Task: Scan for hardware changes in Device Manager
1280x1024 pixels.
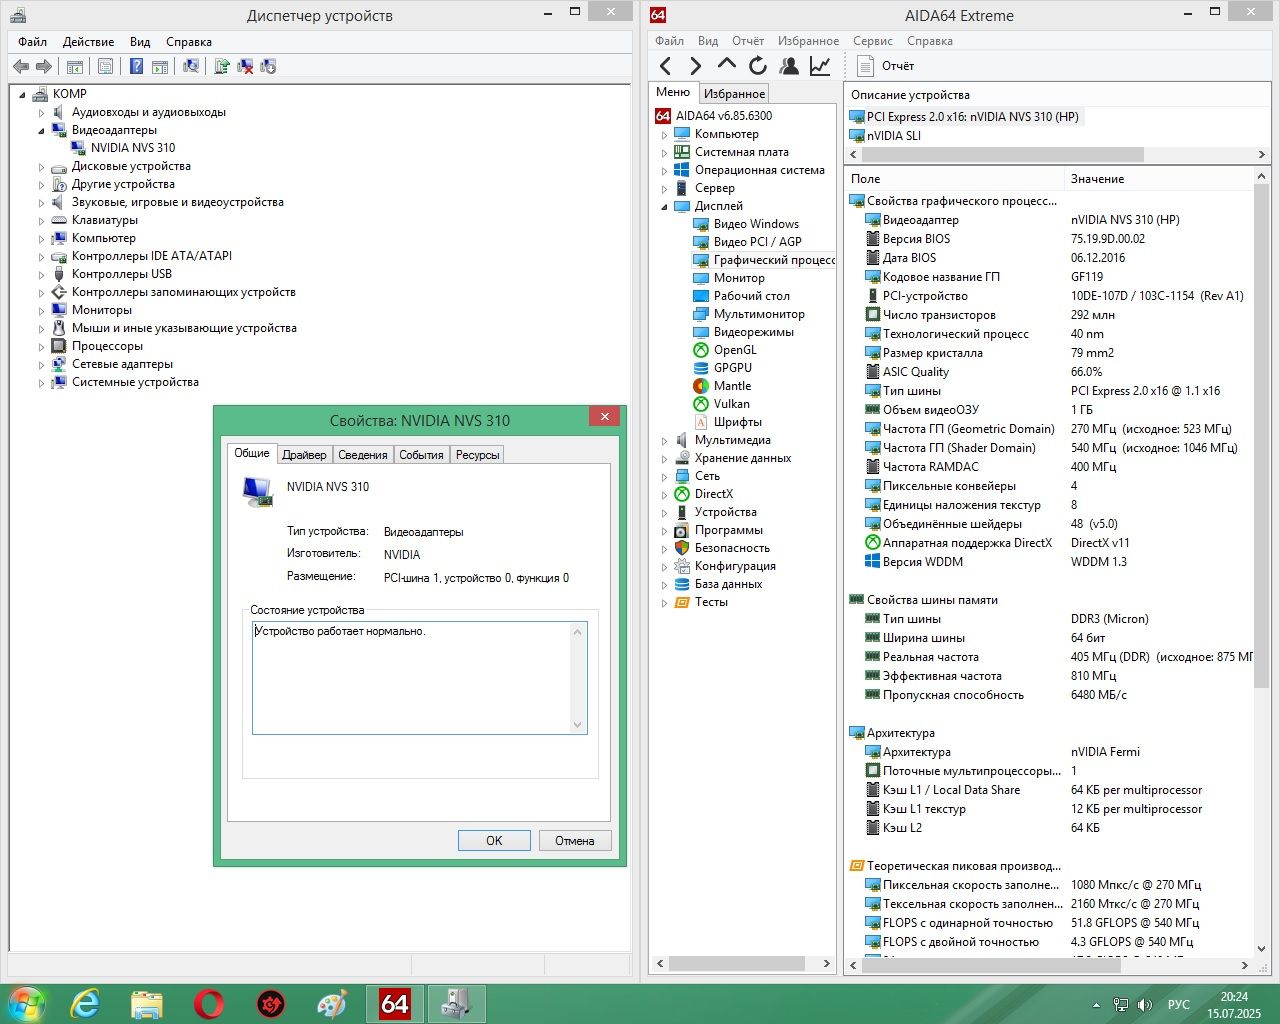Action: pyautogui.click(x=190, y=66)
